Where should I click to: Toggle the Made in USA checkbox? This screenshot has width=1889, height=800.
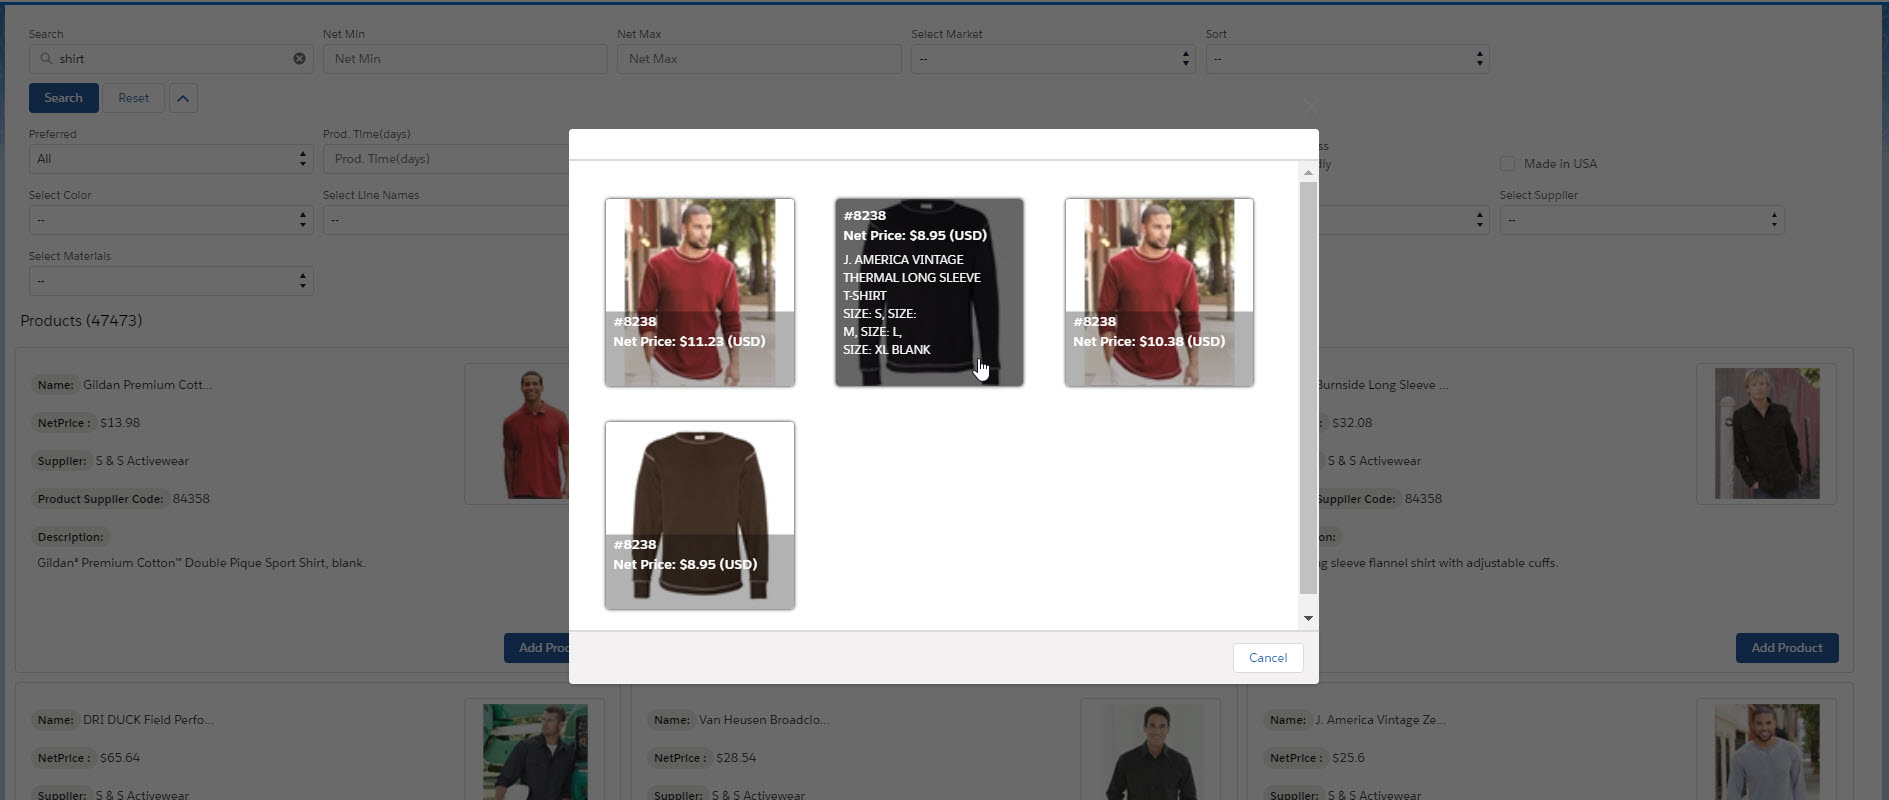(1507, 163)
